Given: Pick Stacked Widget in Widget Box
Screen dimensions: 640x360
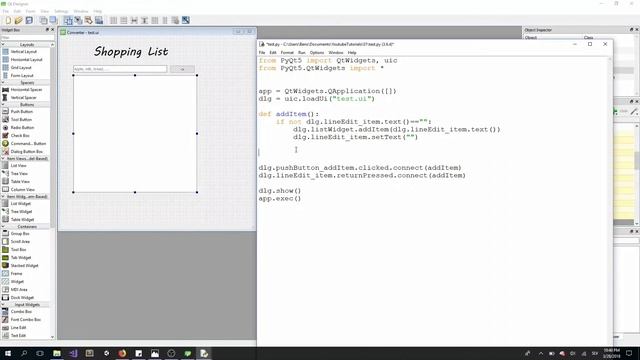Looking at the screenshot, I should tap(25, 265).
